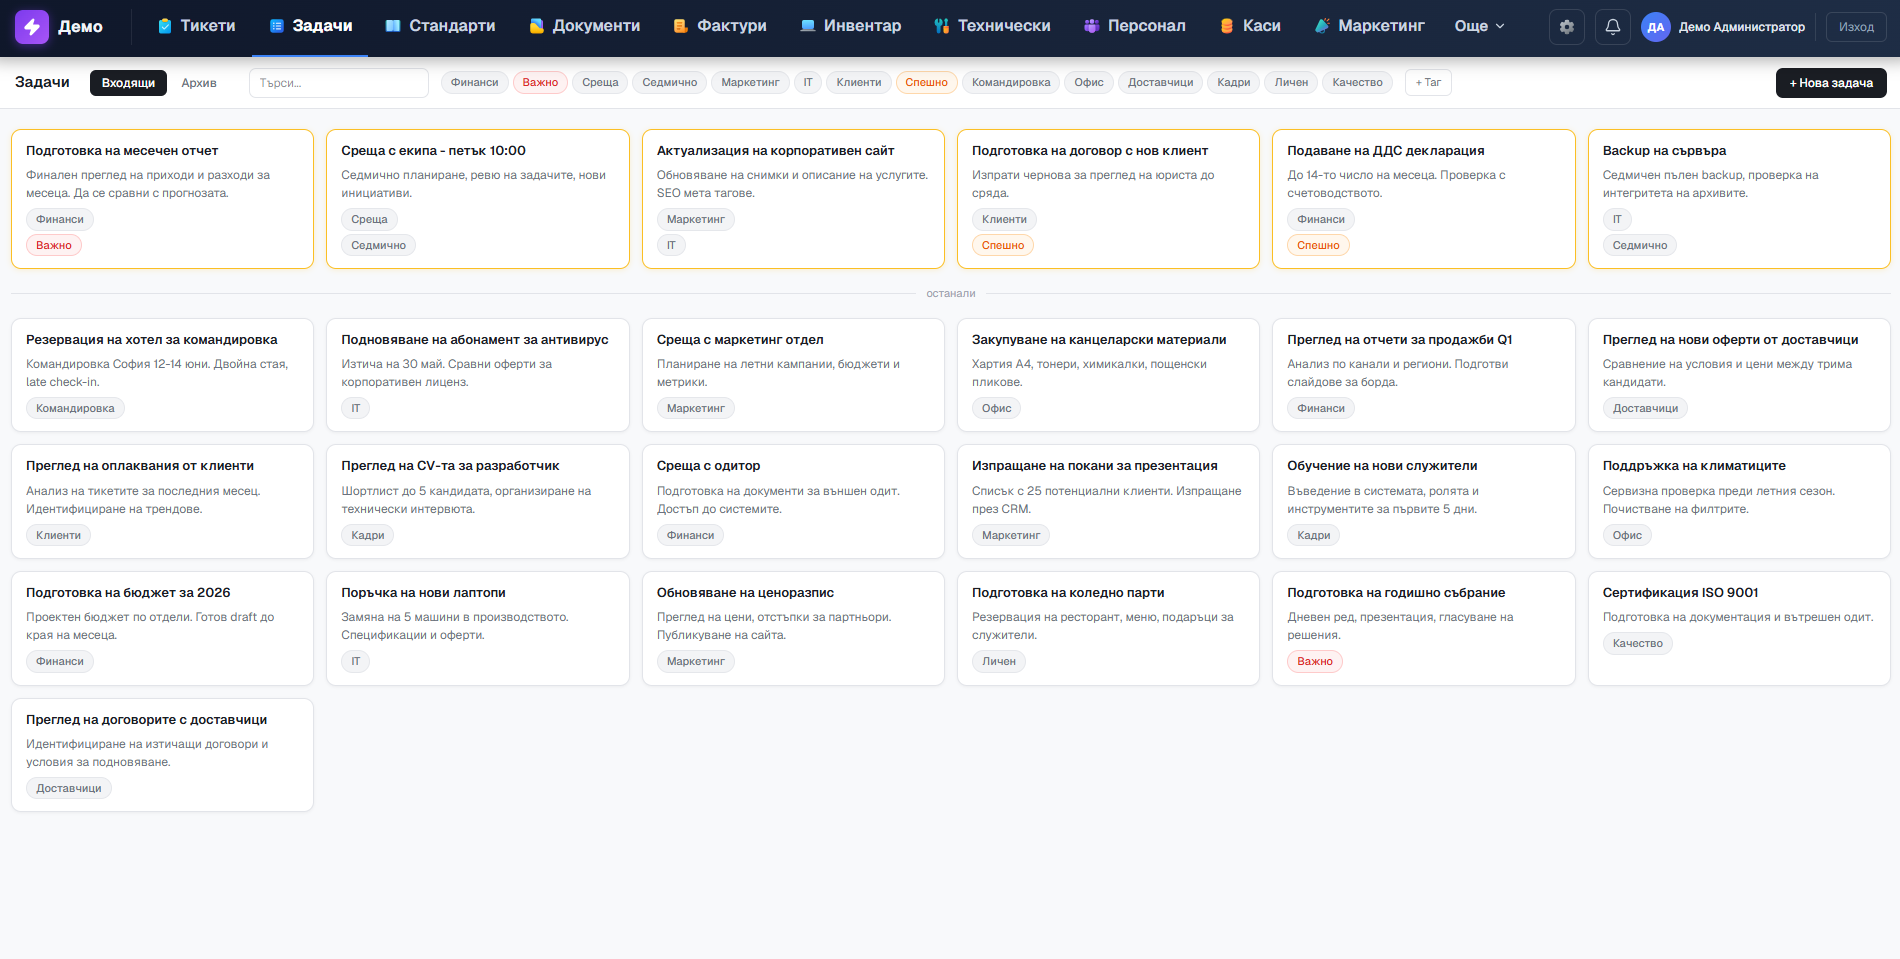
Task: Go to the Инвентар section
Action: click(851, 26)
